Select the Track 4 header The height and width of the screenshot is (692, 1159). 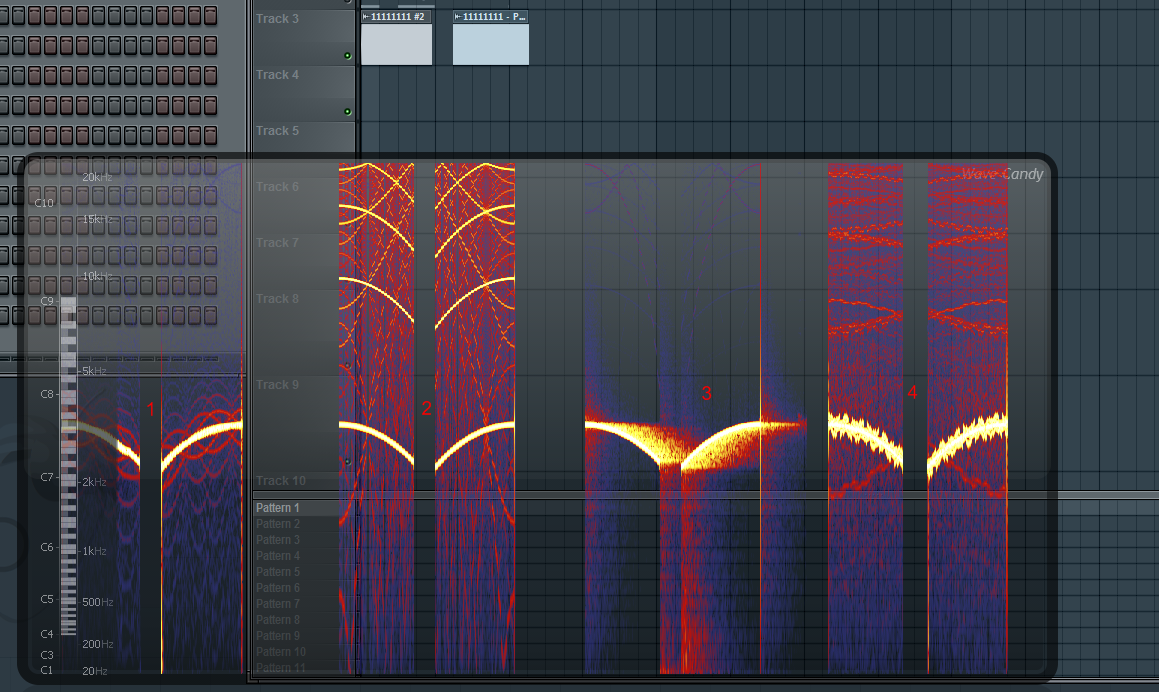click(x=303, y=93)
